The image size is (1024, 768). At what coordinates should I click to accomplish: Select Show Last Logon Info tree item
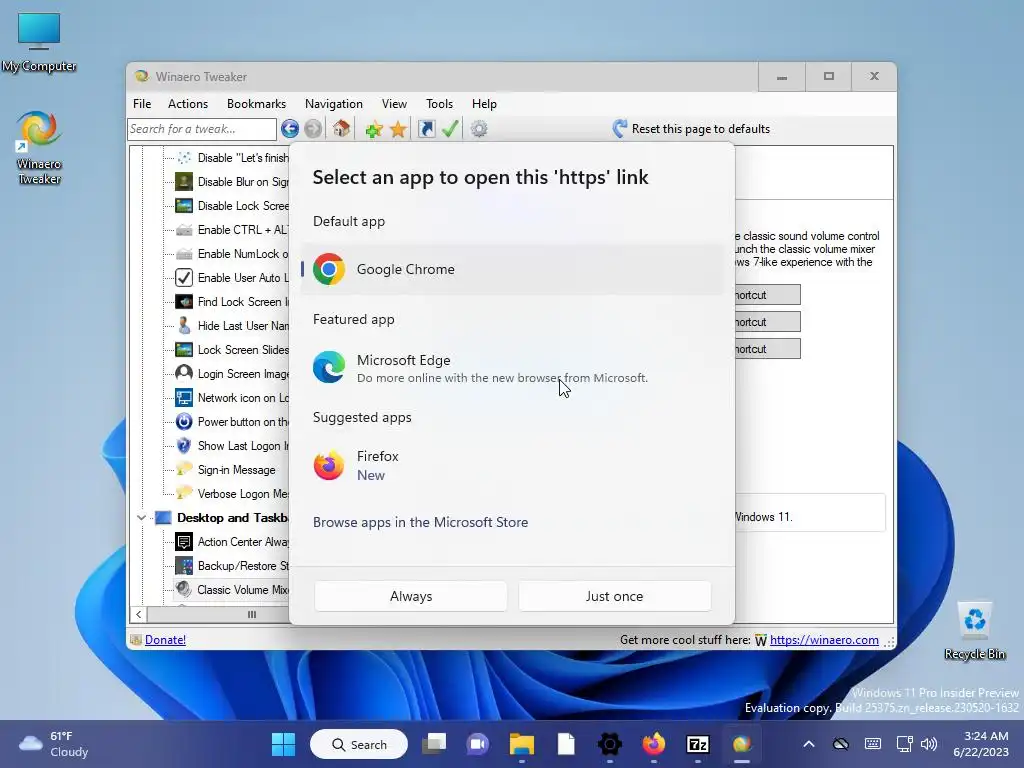click(232, 446)
